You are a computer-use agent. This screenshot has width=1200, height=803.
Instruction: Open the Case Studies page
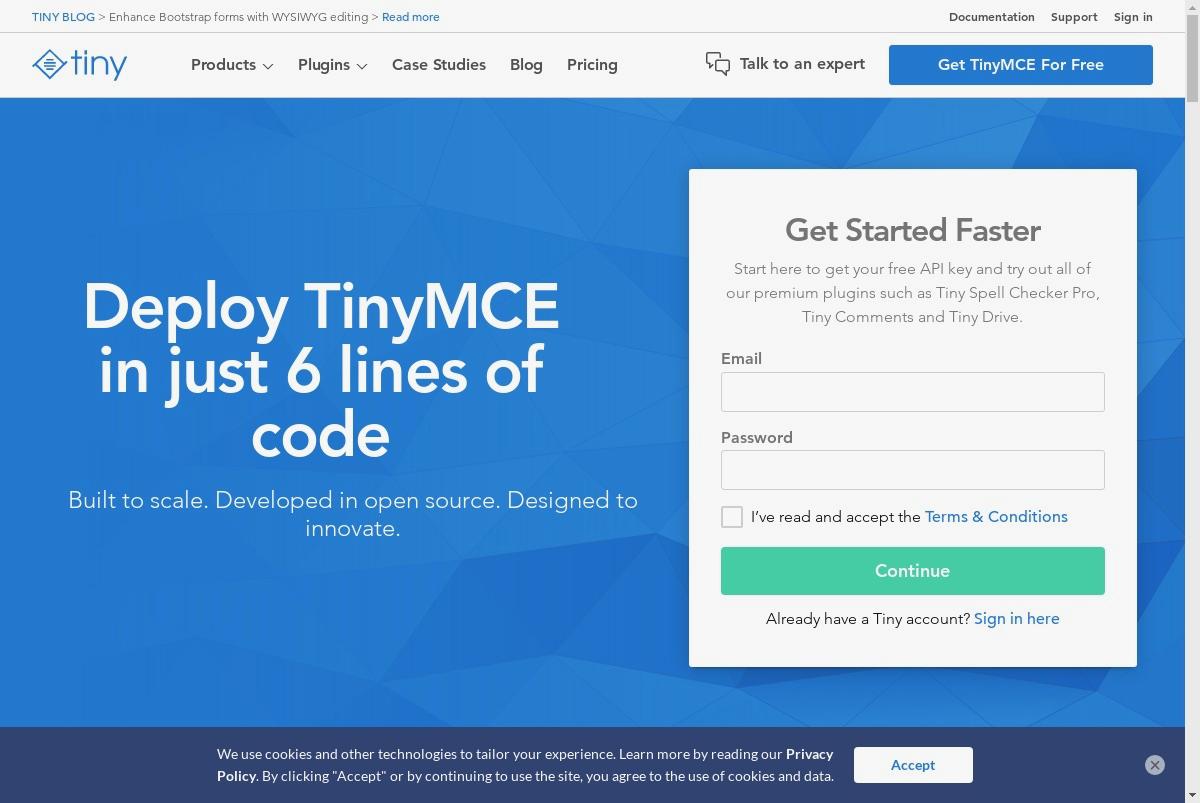pos(439,65)
